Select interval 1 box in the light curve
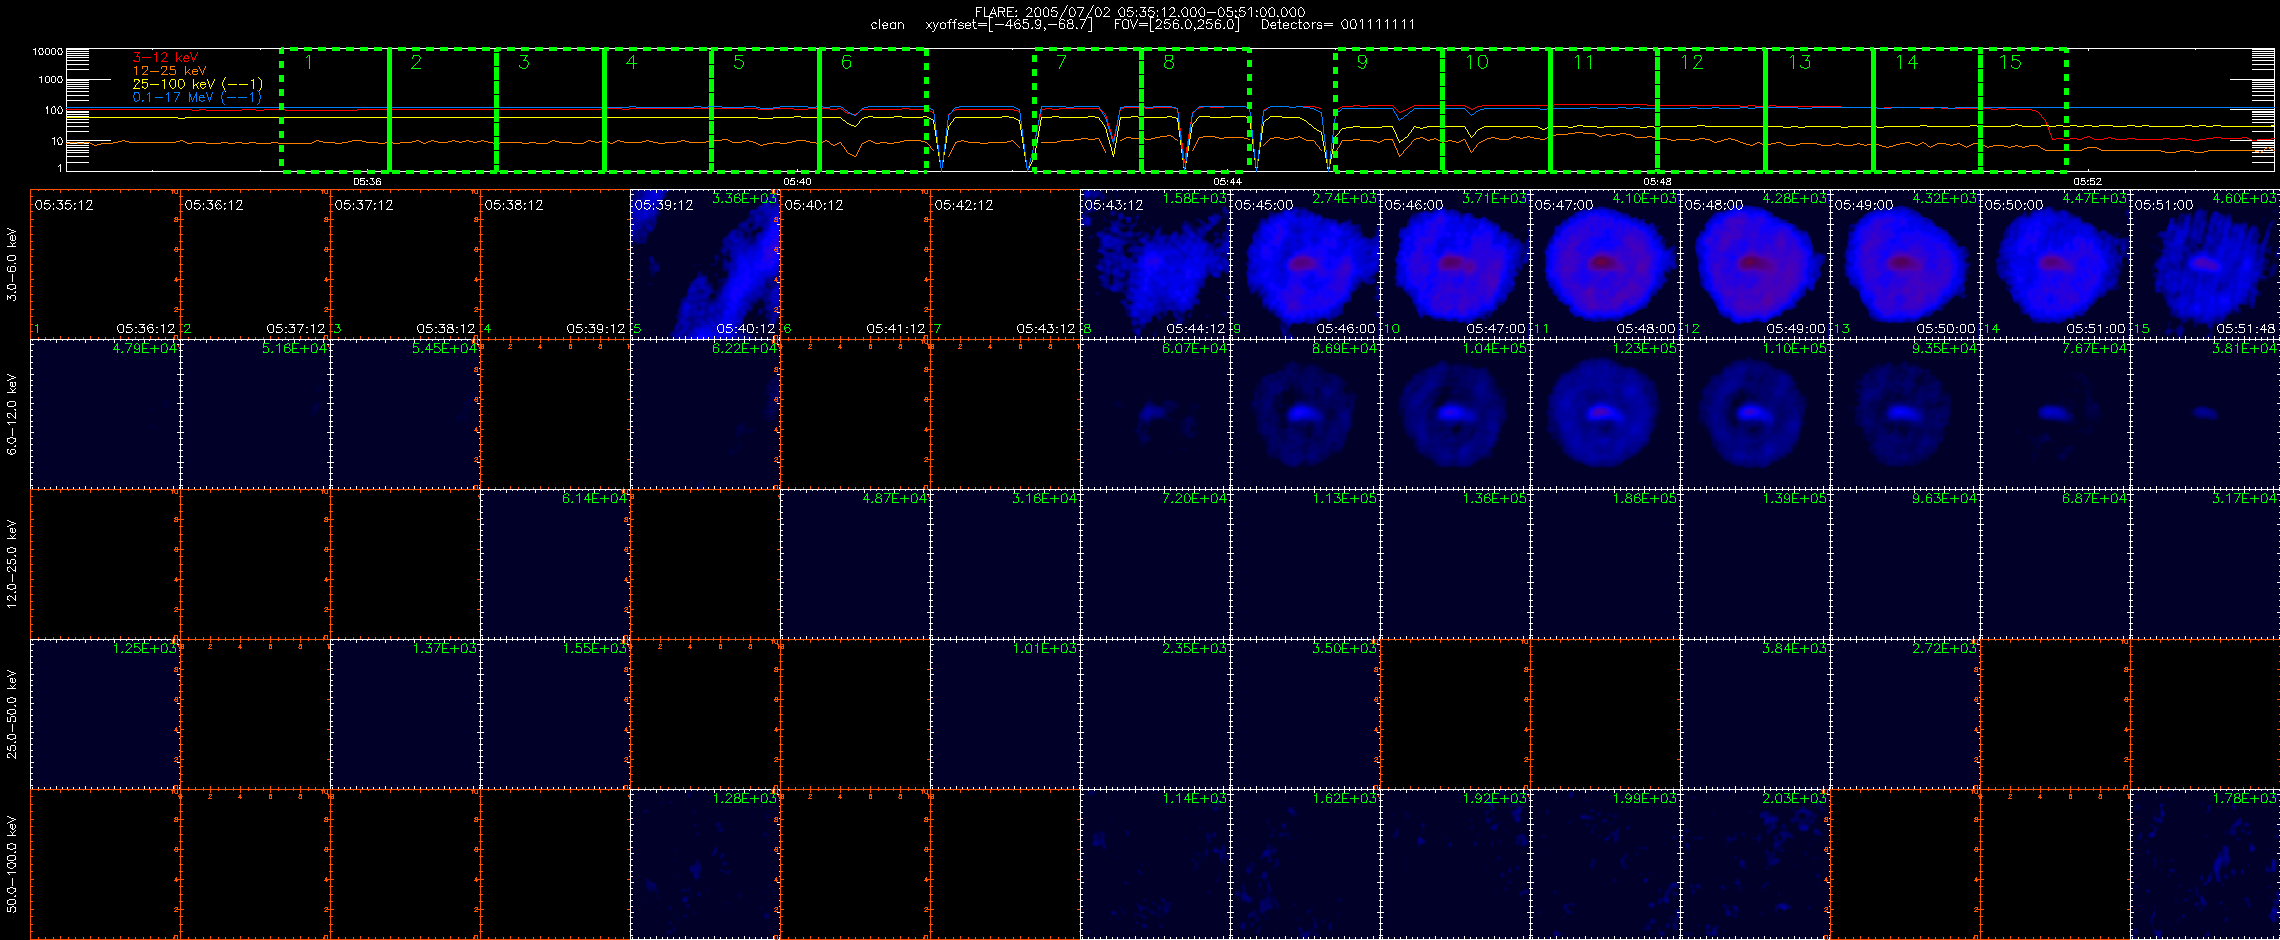This screenshot has width=2280, height=940. [x=335, y=110]
